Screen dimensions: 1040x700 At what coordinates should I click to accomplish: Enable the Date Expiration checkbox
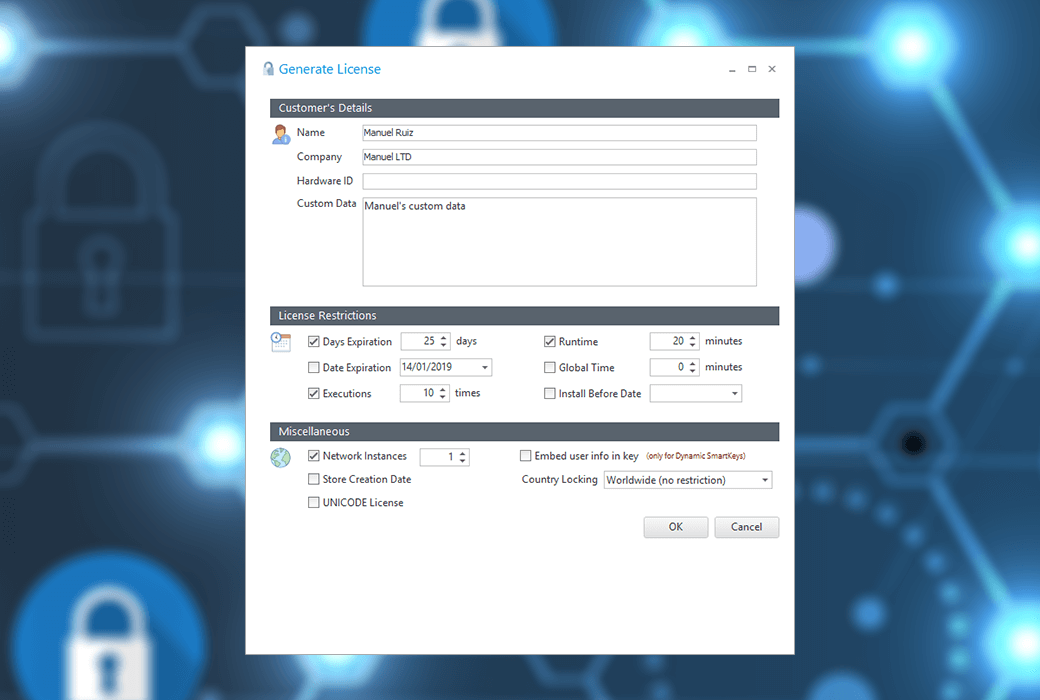314,368
